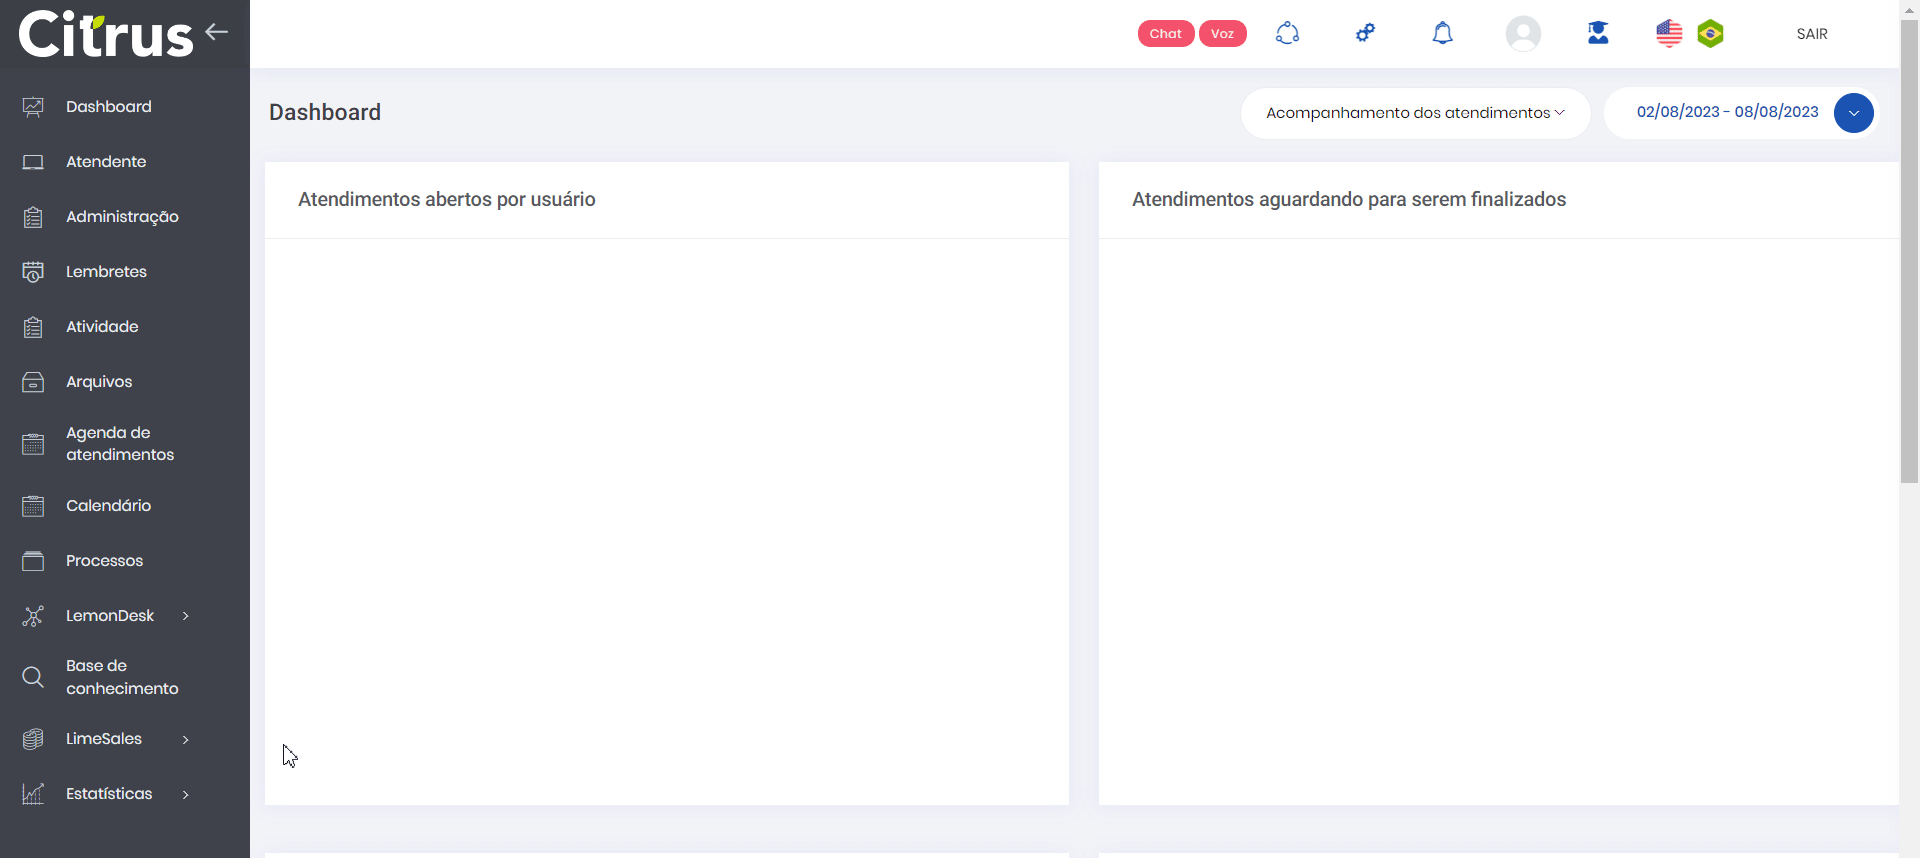Open Atendente in the sidebar

pyautogui.click(x=106, y=162)
